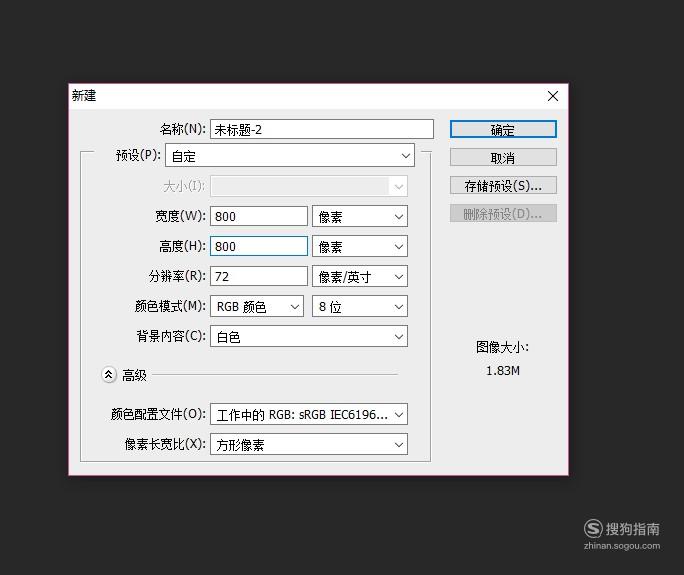684x575 pixels.
Task: Click the 名称(N): label
Action: click(x=182, y=129)
